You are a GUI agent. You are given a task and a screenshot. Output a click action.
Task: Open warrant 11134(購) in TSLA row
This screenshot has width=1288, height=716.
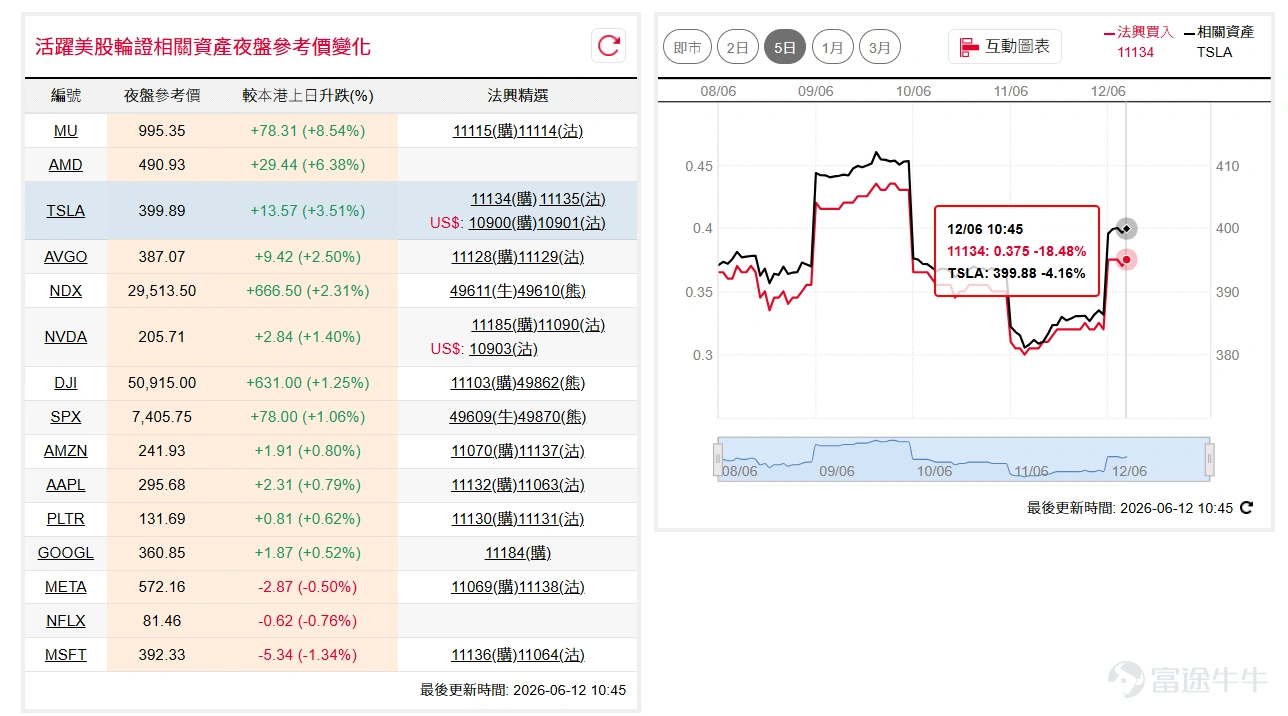[x=503, y=199]
